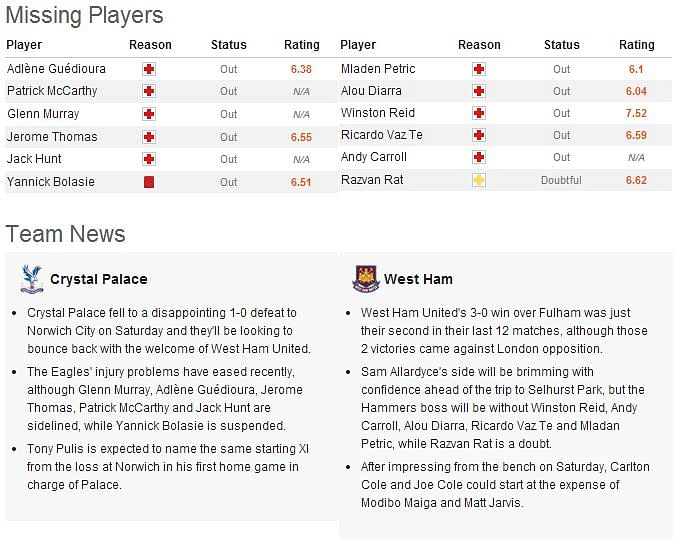Image resolution: width=677 pixels, height=541 pixels.
Task: Open Alou Diarra player entry
Action: coord(371,91)
